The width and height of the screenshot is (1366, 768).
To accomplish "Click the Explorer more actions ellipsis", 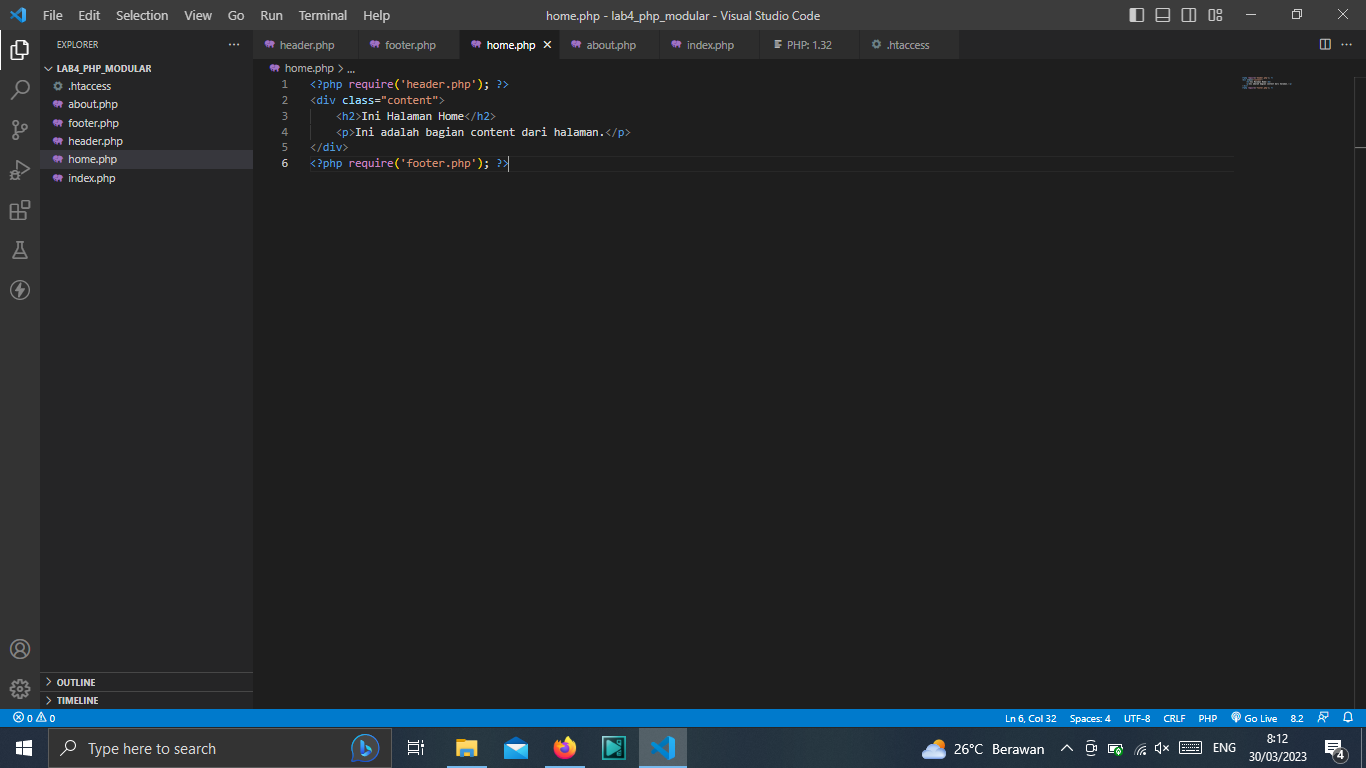I will 234,45.
